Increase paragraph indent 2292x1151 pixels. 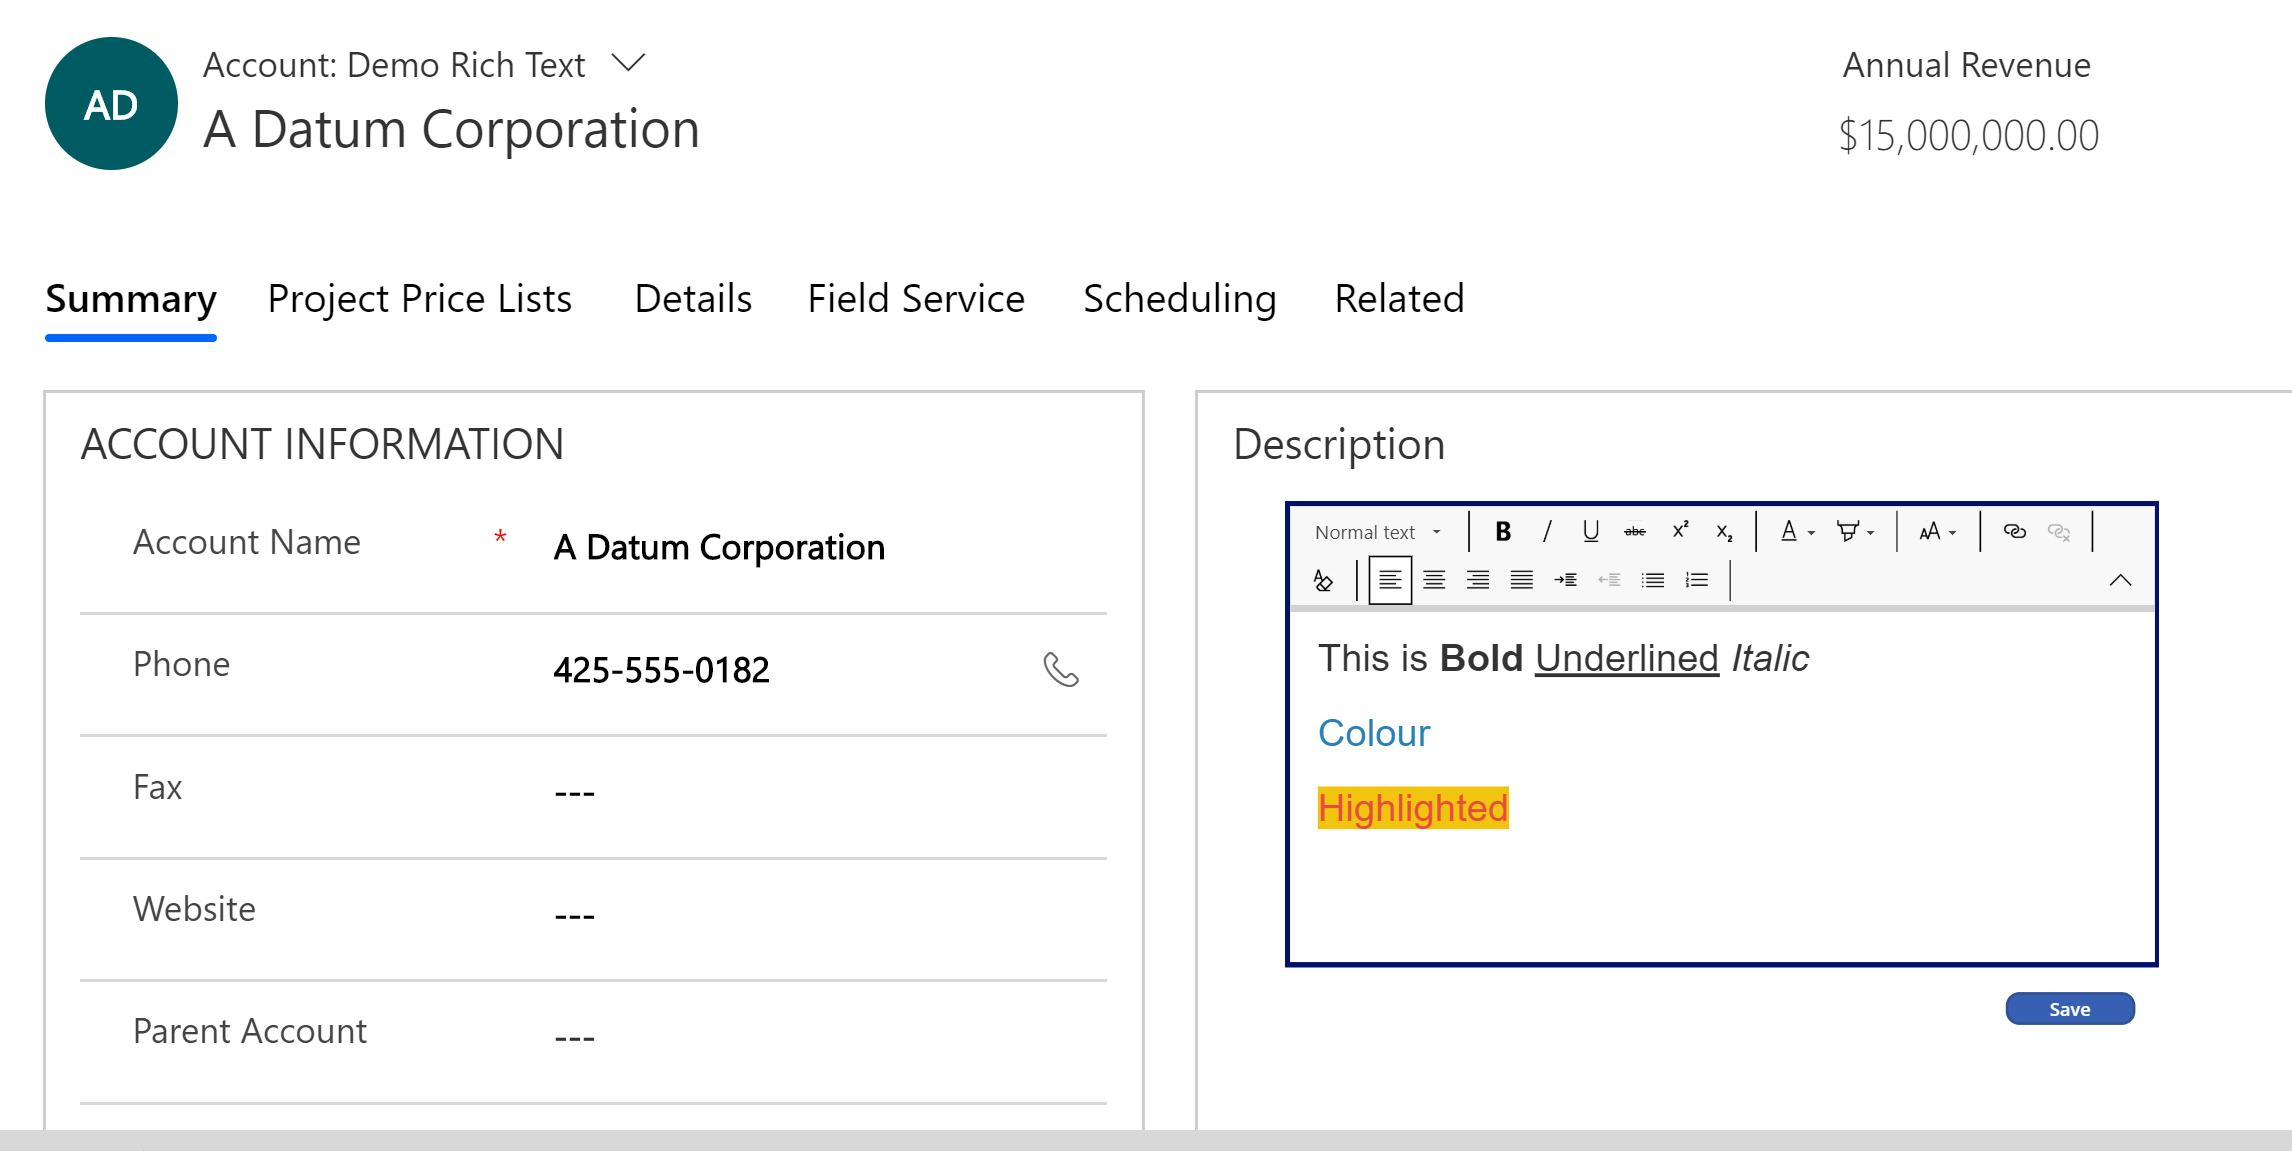tap(1565, 580)
